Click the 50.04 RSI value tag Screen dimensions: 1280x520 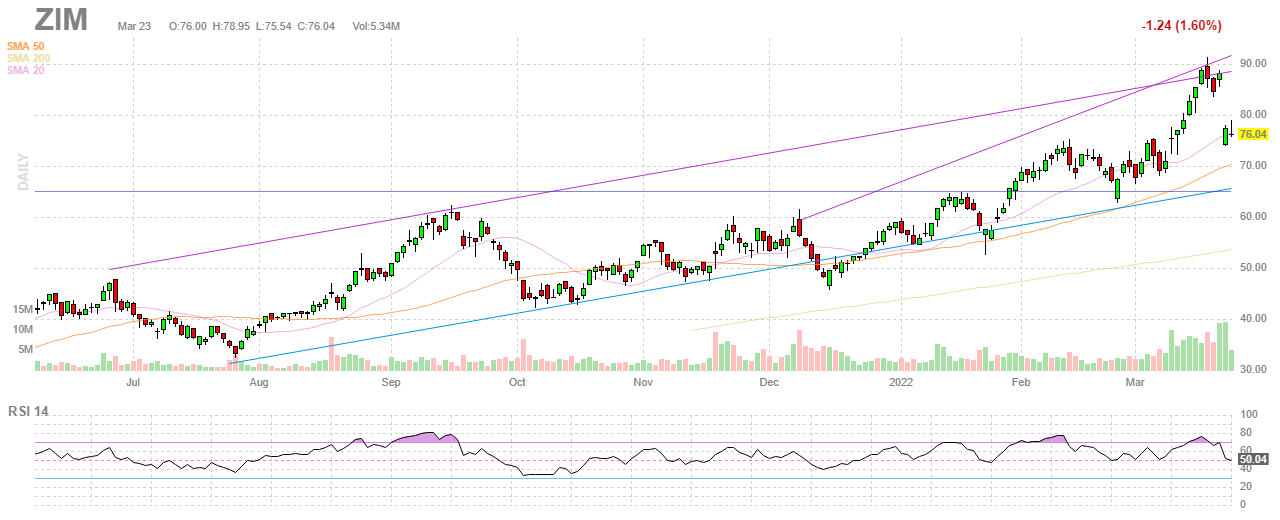(1253, 459)
